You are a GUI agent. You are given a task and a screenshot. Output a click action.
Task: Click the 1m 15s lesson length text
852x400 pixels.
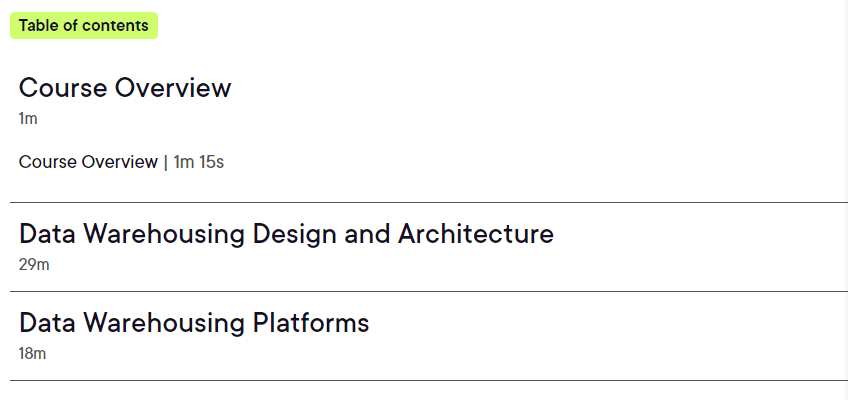(198, 162)
